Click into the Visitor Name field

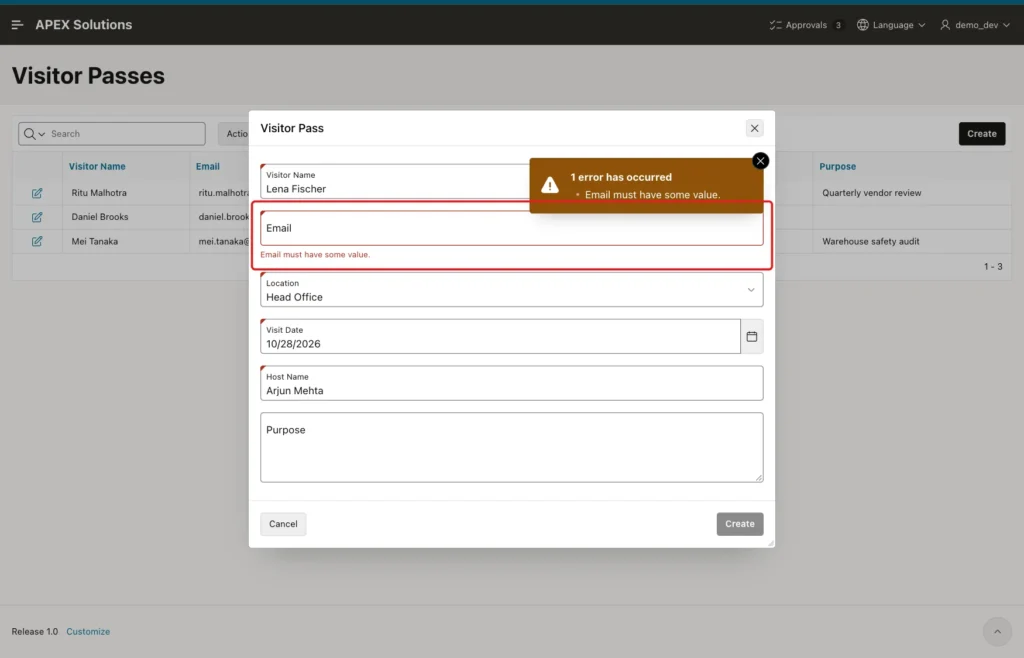click(x=394, y=182)
